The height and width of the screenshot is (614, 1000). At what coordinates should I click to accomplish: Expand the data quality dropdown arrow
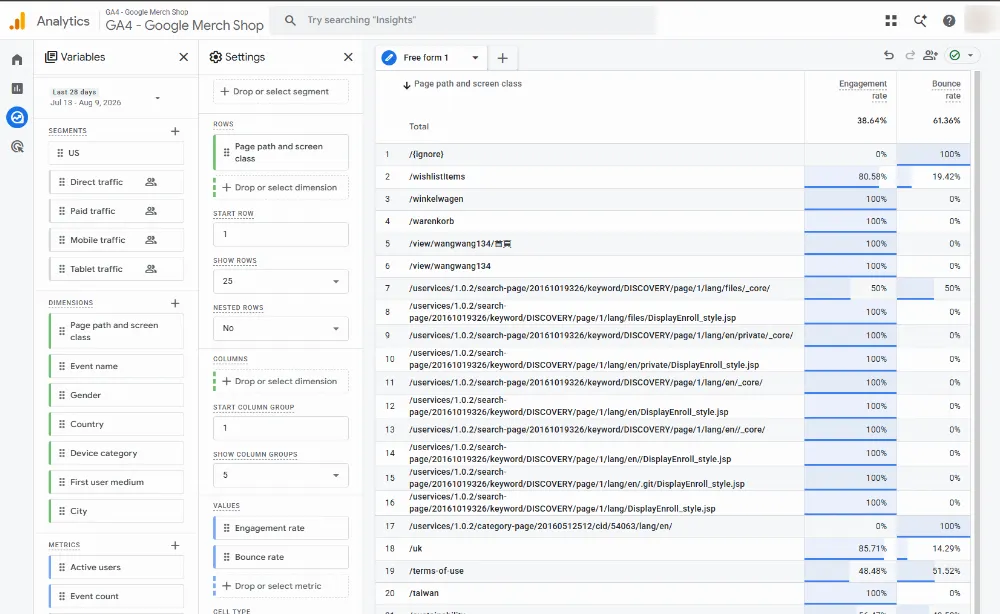pyautogui.click(x=970, y=55)
